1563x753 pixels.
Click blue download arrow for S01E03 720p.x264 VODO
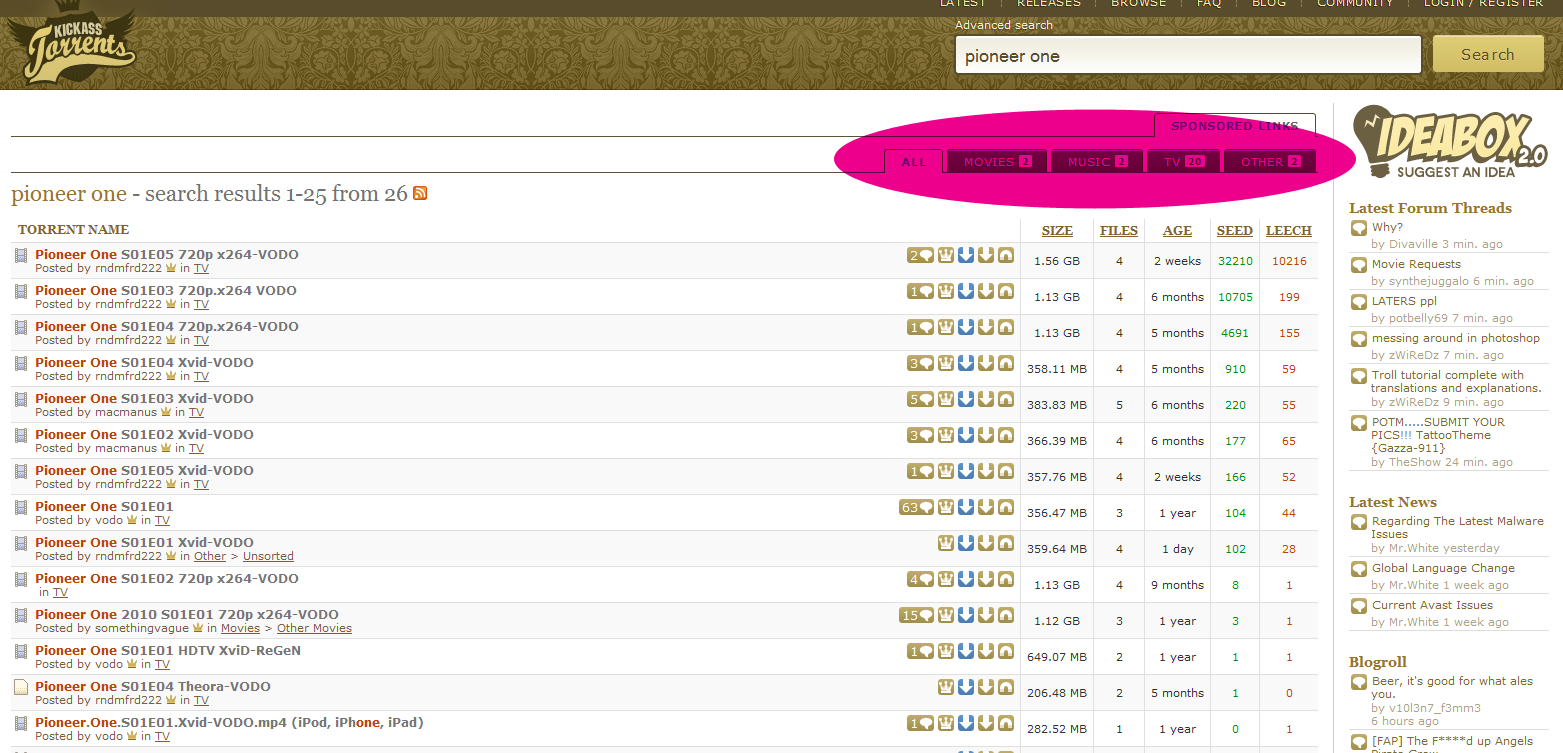[966, 291]
